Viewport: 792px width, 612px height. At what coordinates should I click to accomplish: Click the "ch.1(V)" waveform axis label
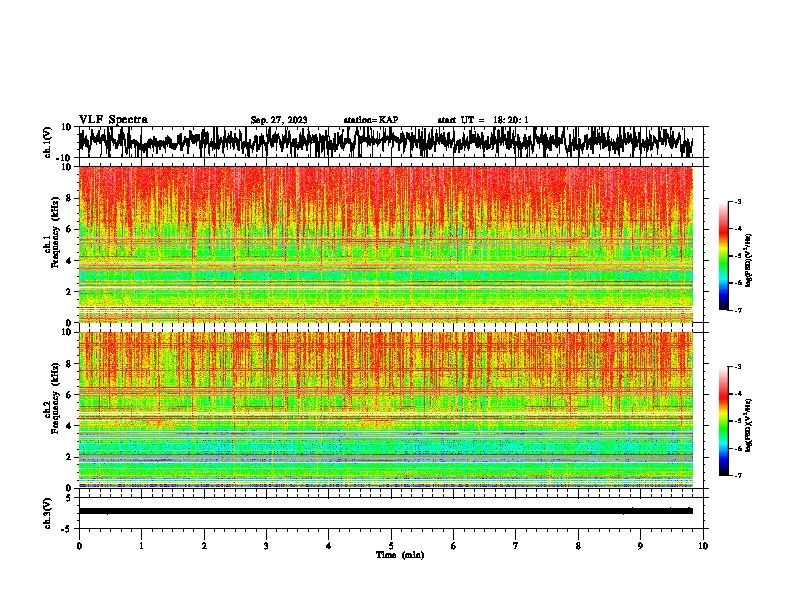coord(48,142)
